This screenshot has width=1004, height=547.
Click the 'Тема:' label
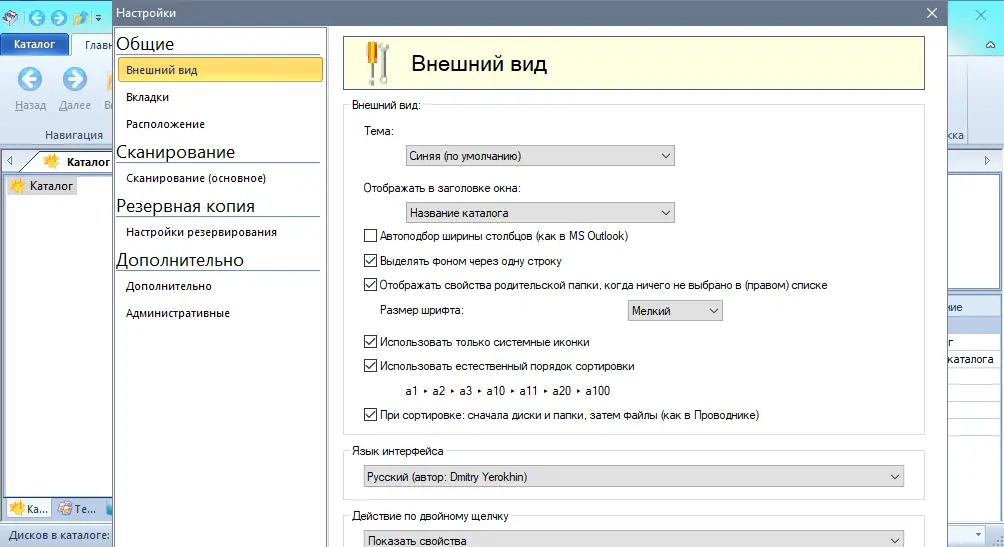point(378,131)
